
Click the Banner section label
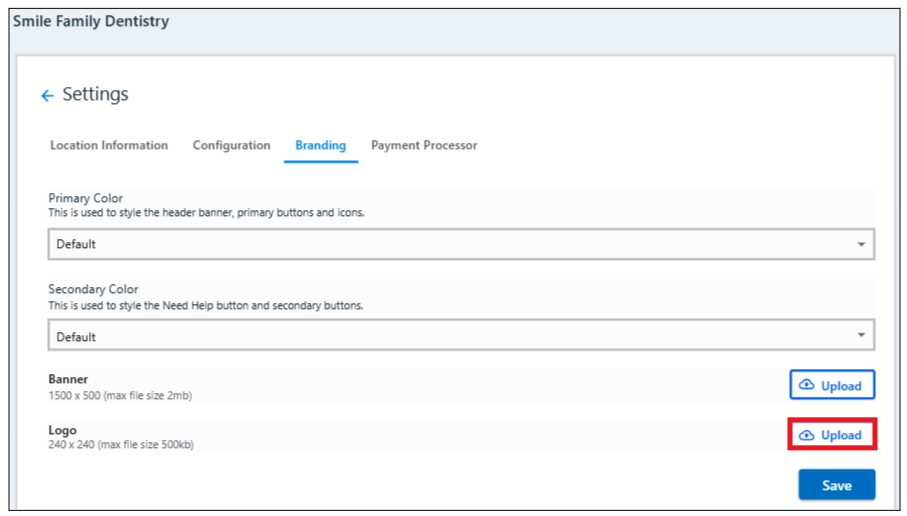coord(68,379)
